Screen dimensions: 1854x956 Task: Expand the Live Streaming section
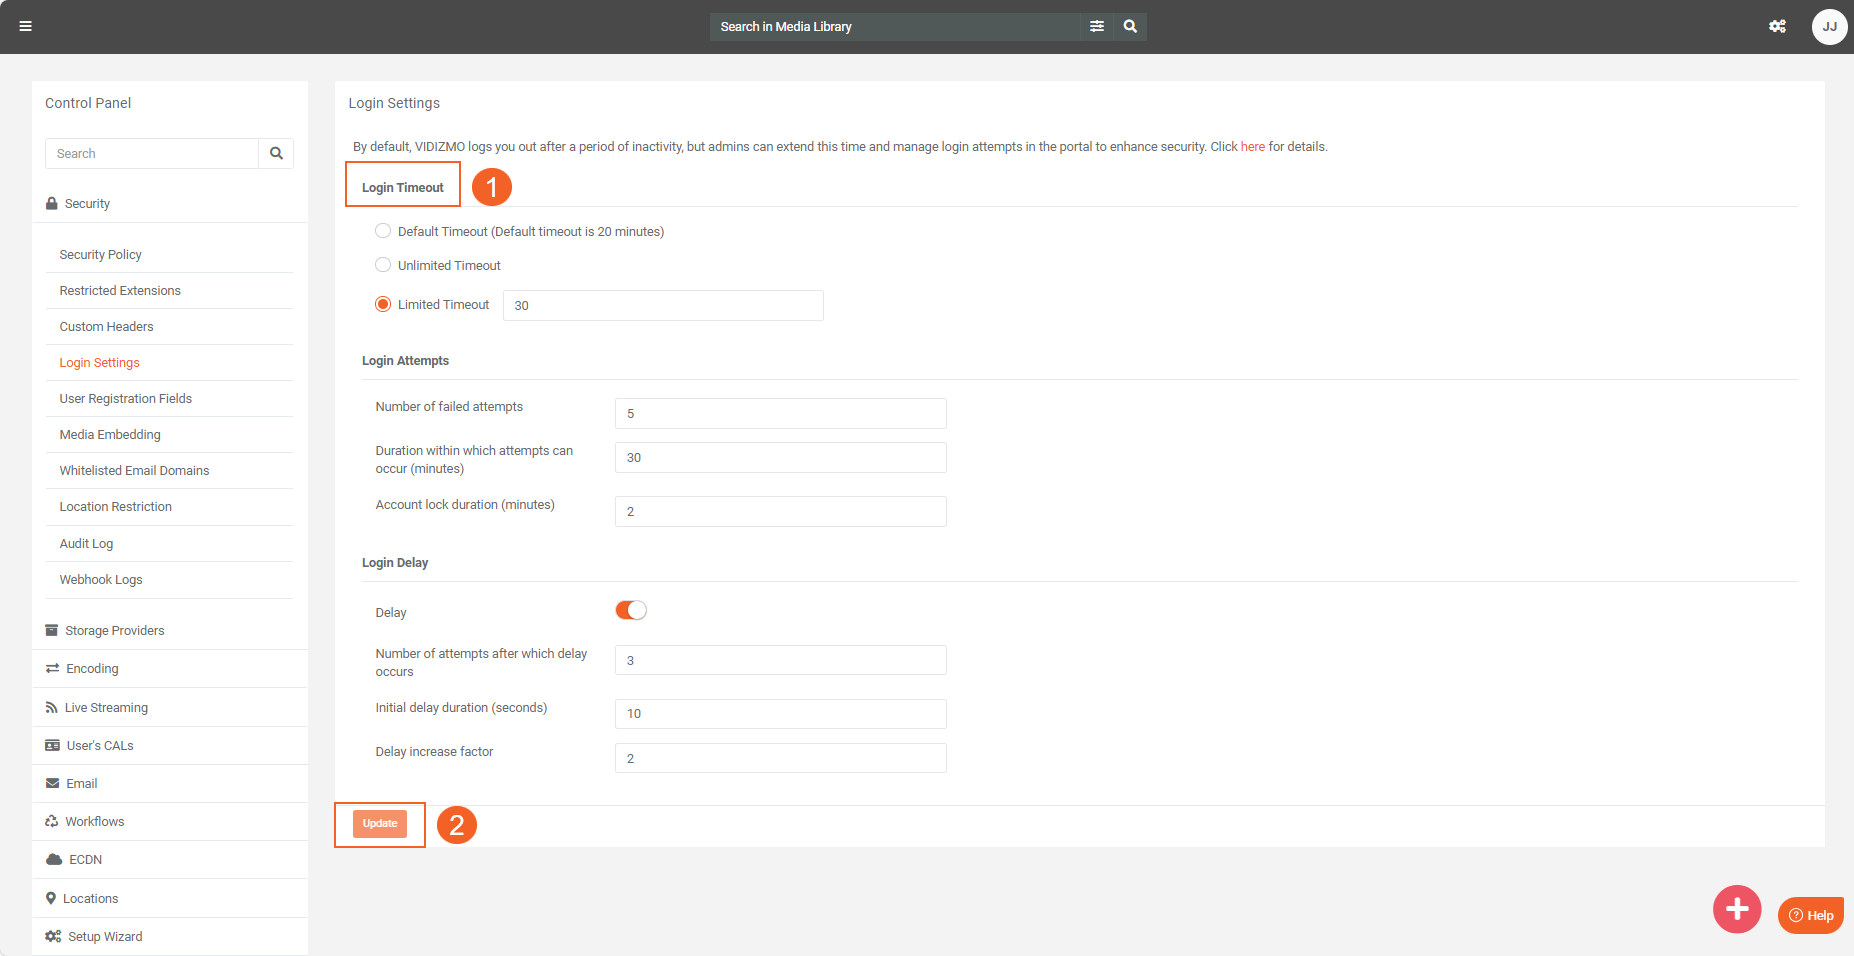point(106,708)
